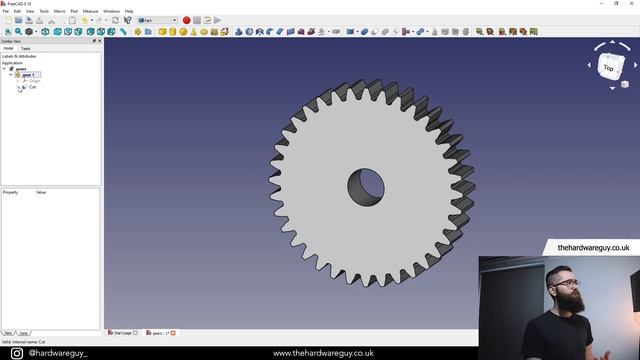
Task: Open the File menu
Action: click(6, 11)
